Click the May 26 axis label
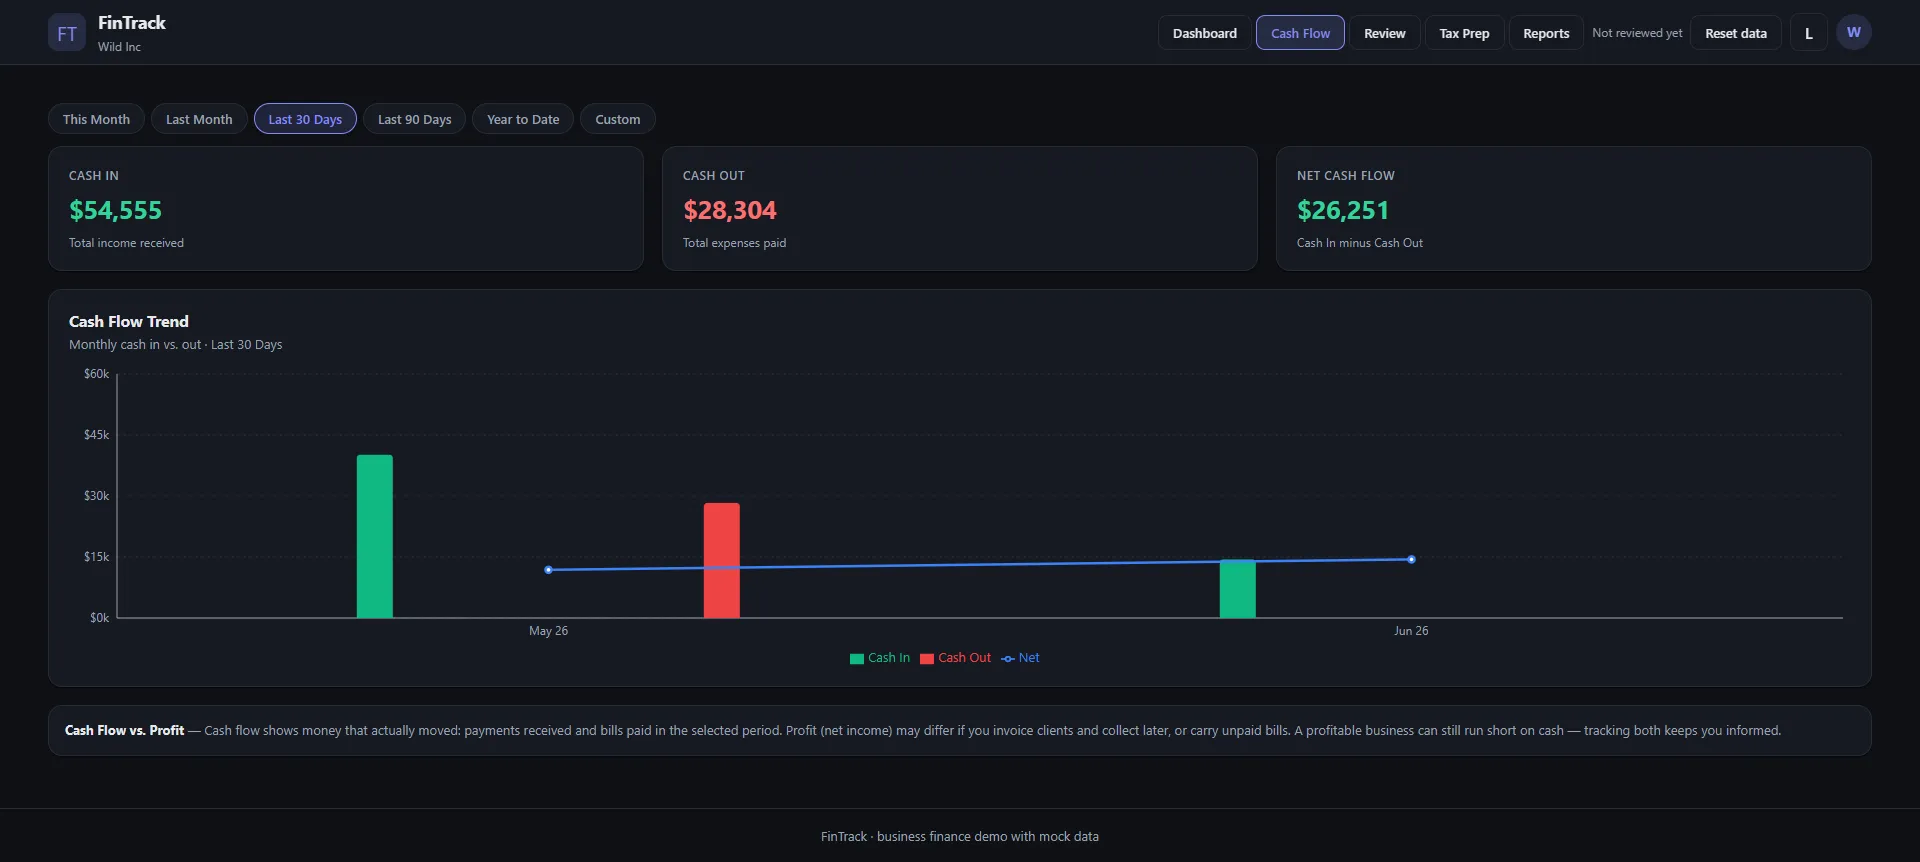The image size is (1920, 862). click(548, 631)
